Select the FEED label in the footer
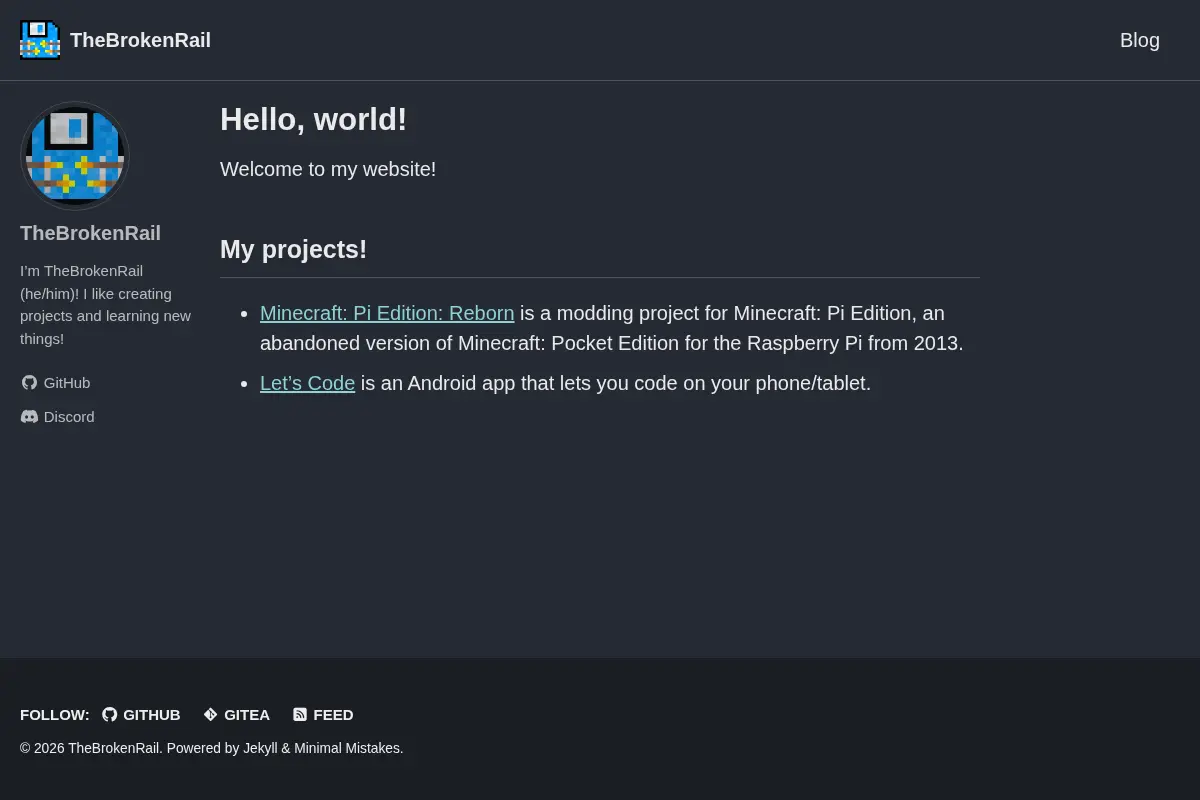Screen dimensions: 1200x800 pyautogui.click(x=333, y=715)
